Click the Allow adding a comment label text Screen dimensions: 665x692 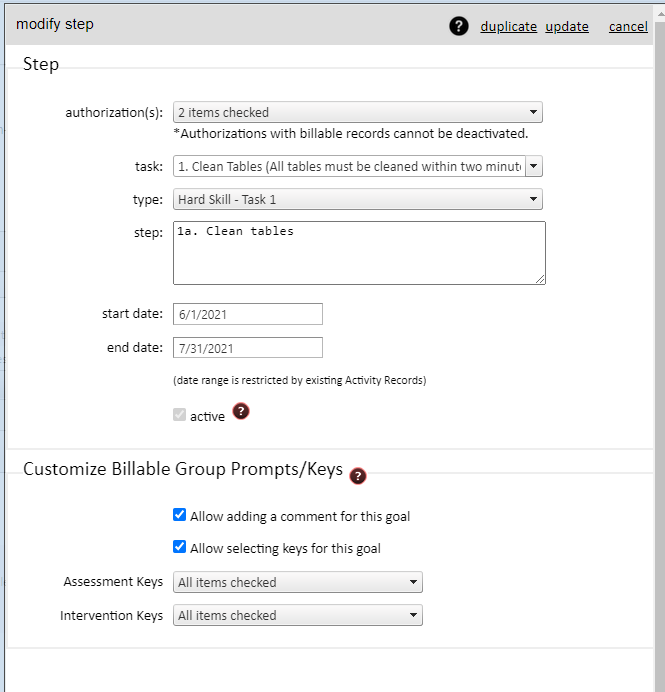click(x=300, y=517)
